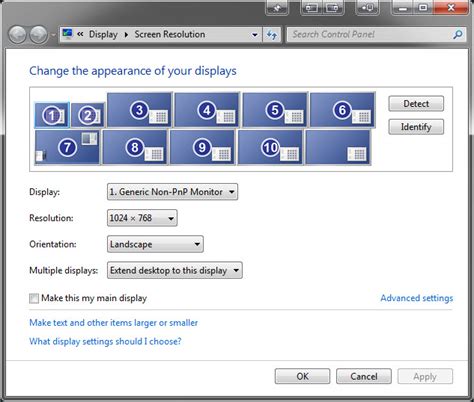Select display monitor 9 thumbnail
The image size is (474, 402).
[x=202, y=147]
